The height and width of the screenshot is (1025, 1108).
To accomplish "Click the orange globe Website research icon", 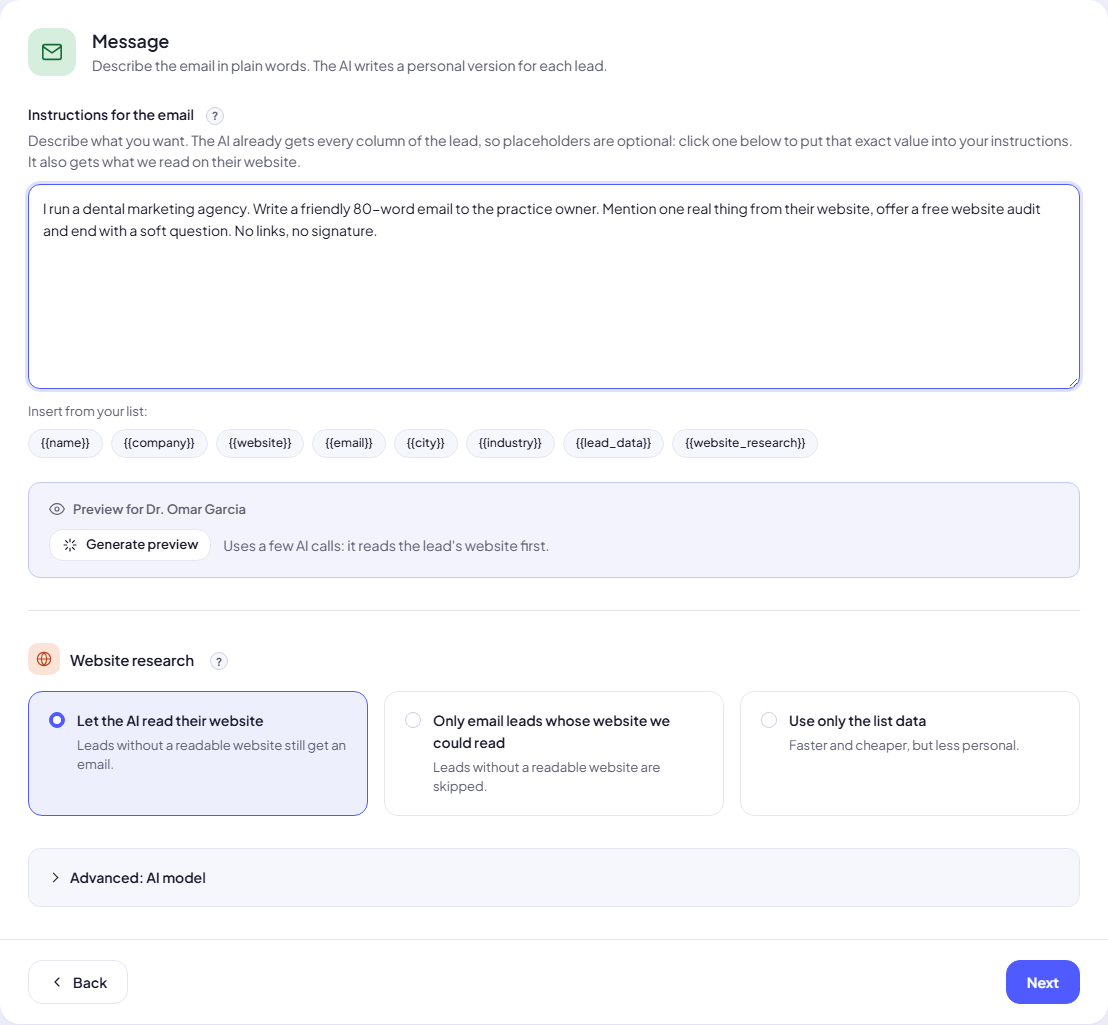I will [44, 659].
